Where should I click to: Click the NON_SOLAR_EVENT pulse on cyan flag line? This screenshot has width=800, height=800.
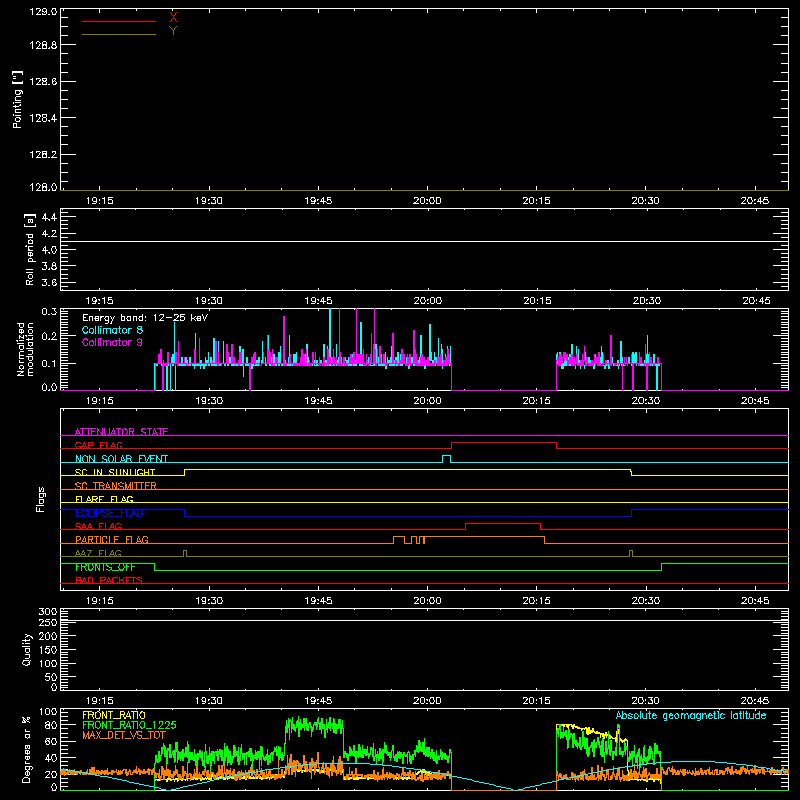(446, 459)
